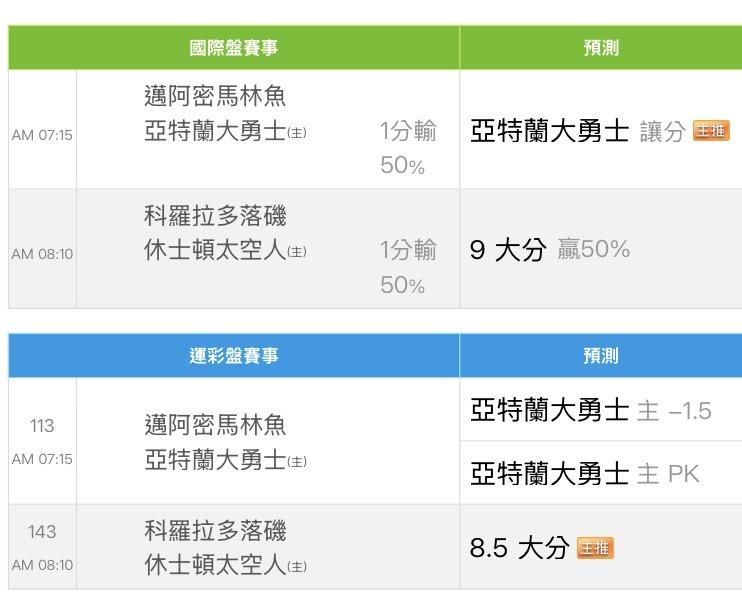Select the 國際盤賽事 table header
742x600 pixels.
click(234, 48)
